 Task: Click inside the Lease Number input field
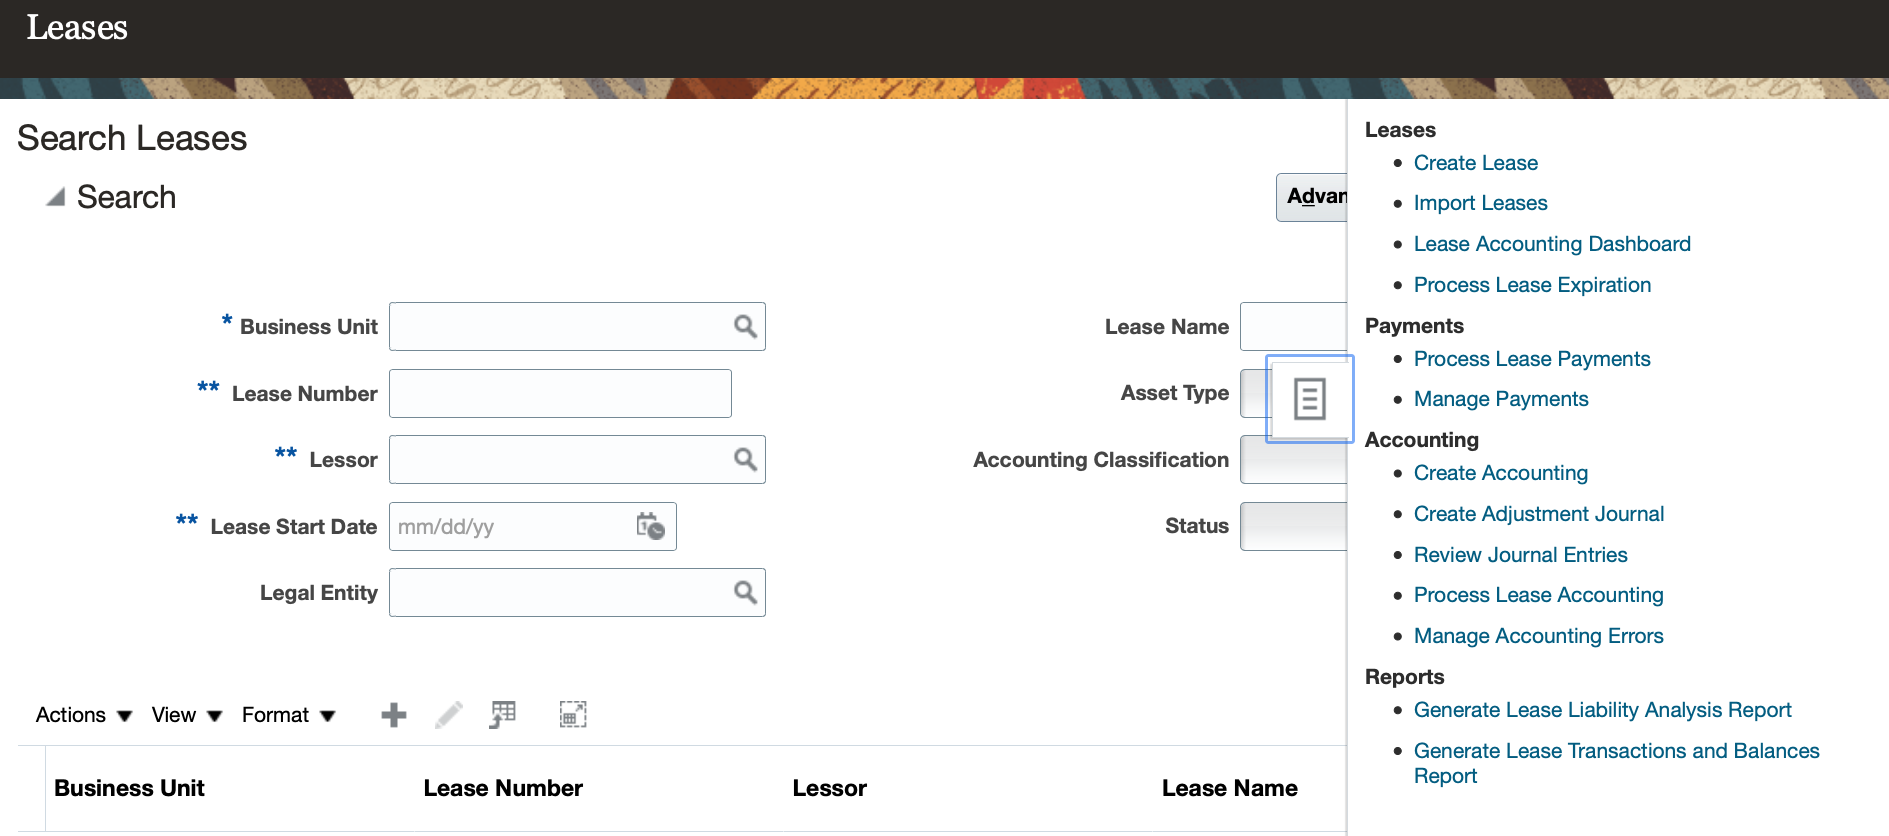point(560,394)
